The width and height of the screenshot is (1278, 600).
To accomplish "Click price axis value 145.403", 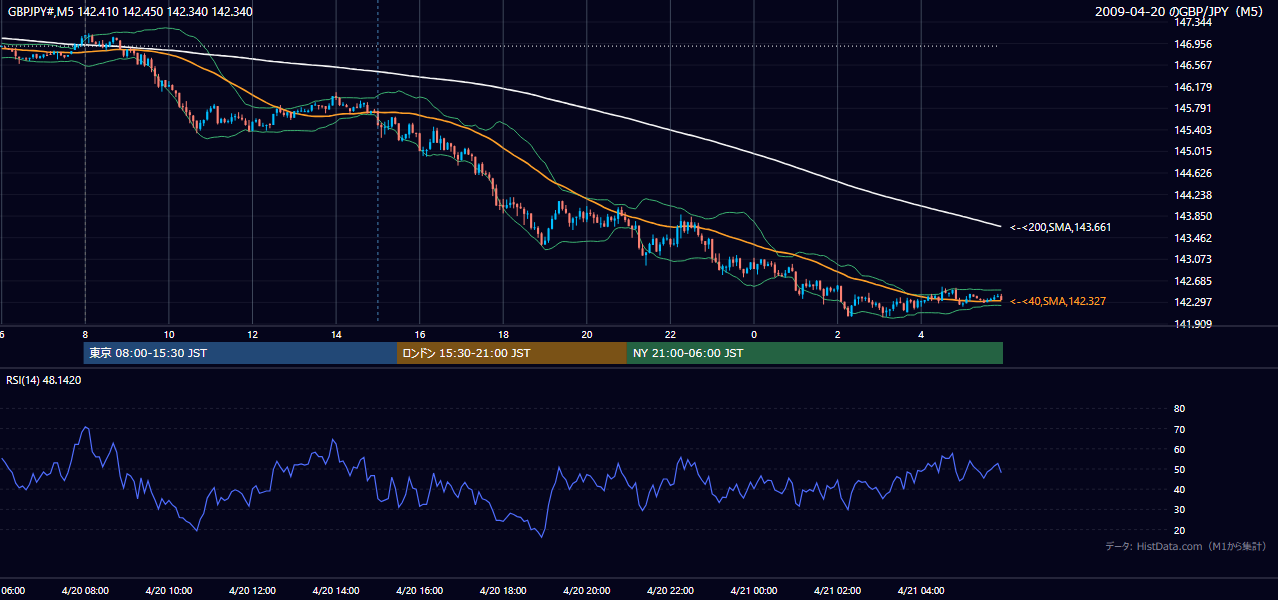I will point(1194,130).
